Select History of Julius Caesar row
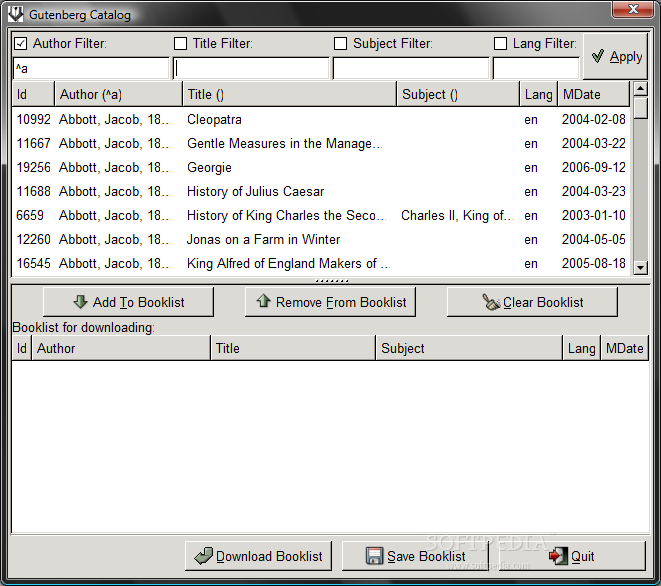The width and height of the screenshot is (661, 586). [x=321, y=191]
